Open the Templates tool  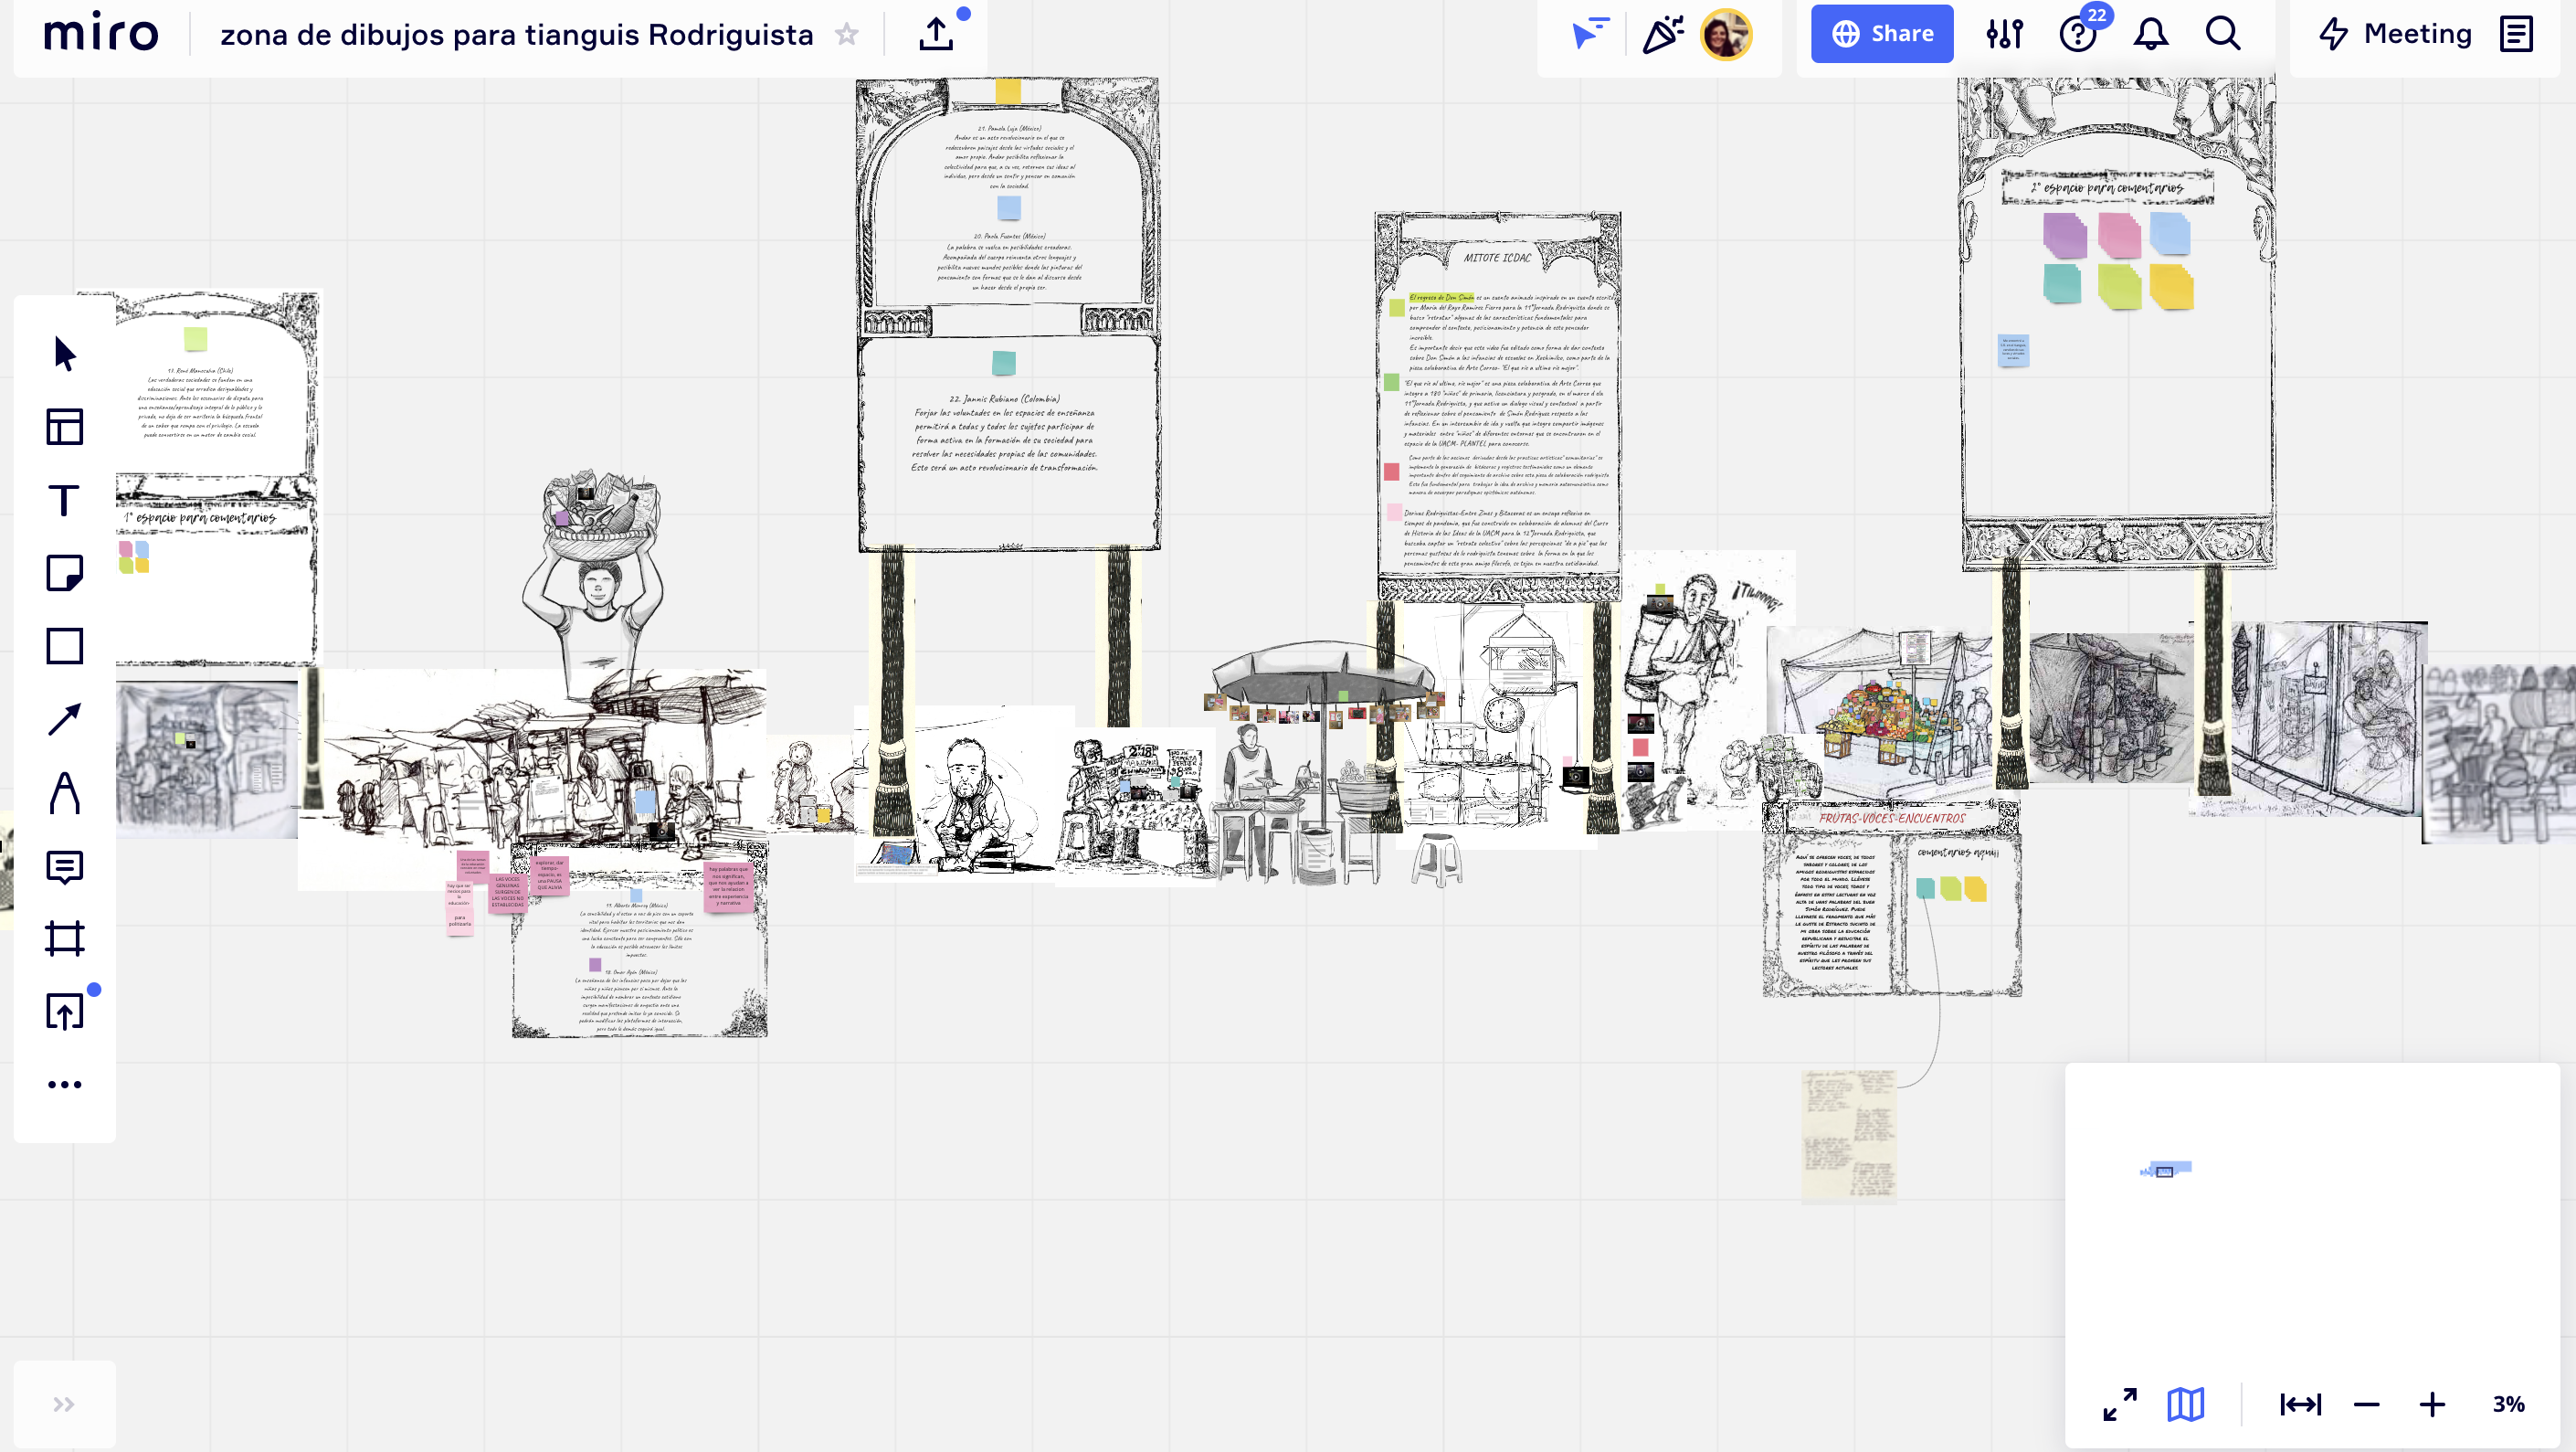65,427
